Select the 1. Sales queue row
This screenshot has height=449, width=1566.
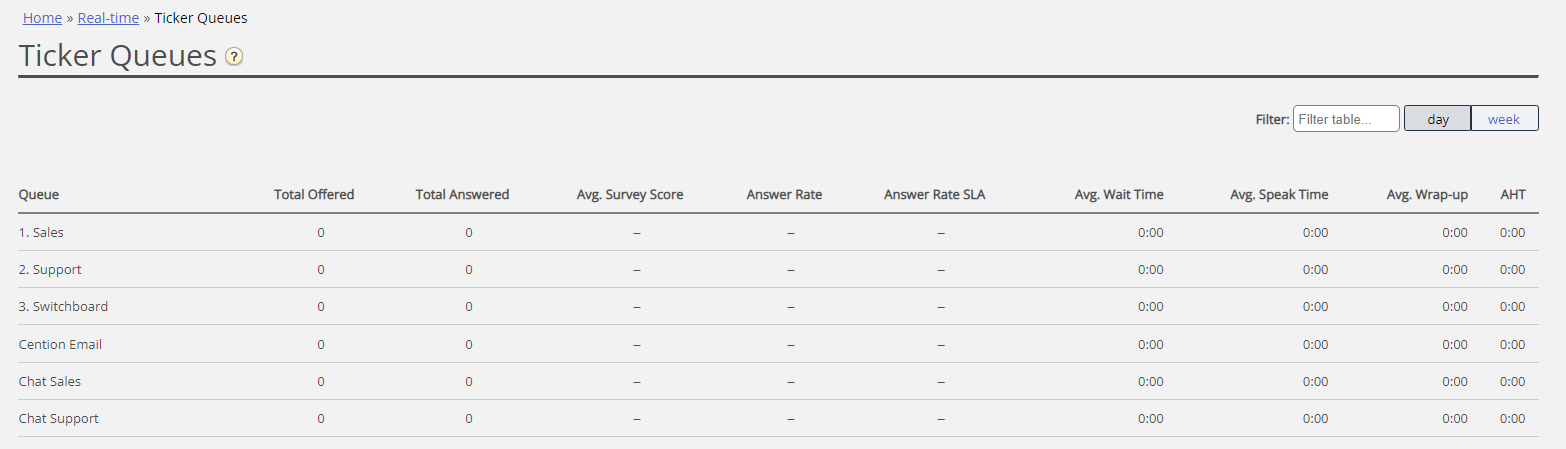42,233
